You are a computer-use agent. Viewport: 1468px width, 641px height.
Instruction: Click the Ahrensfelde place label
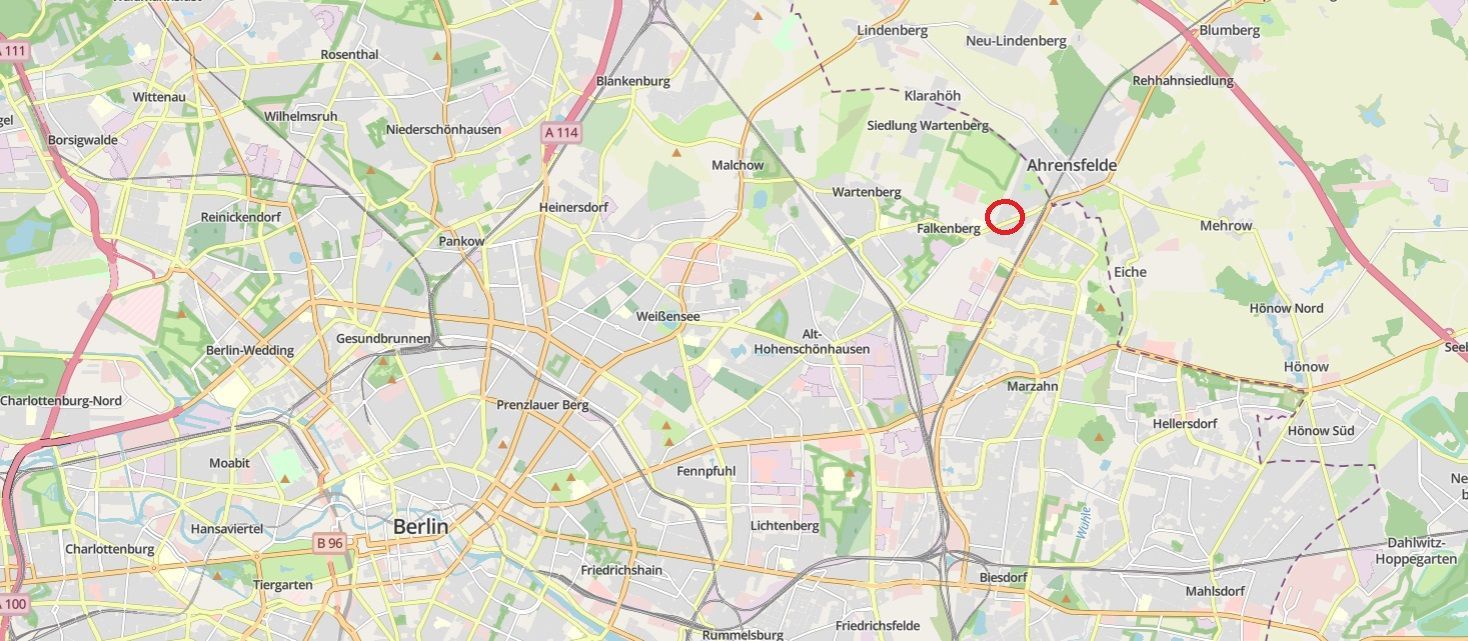(x=1071, y=165)
